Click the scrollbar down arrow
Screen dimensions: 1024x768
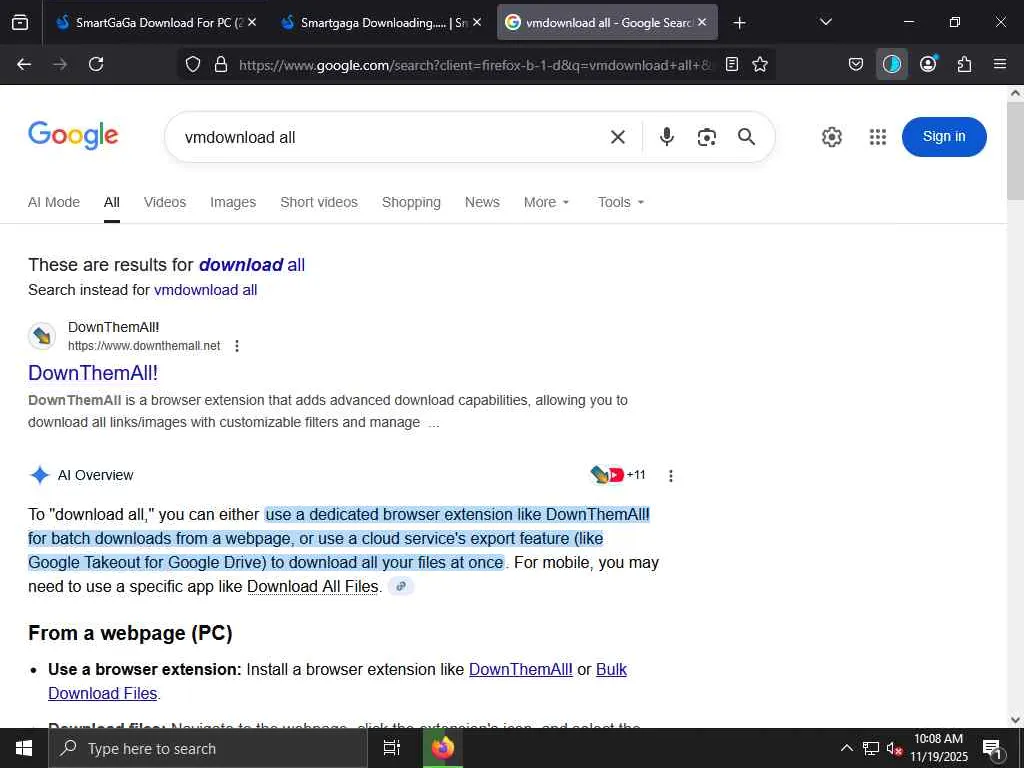coord(1015,720)
